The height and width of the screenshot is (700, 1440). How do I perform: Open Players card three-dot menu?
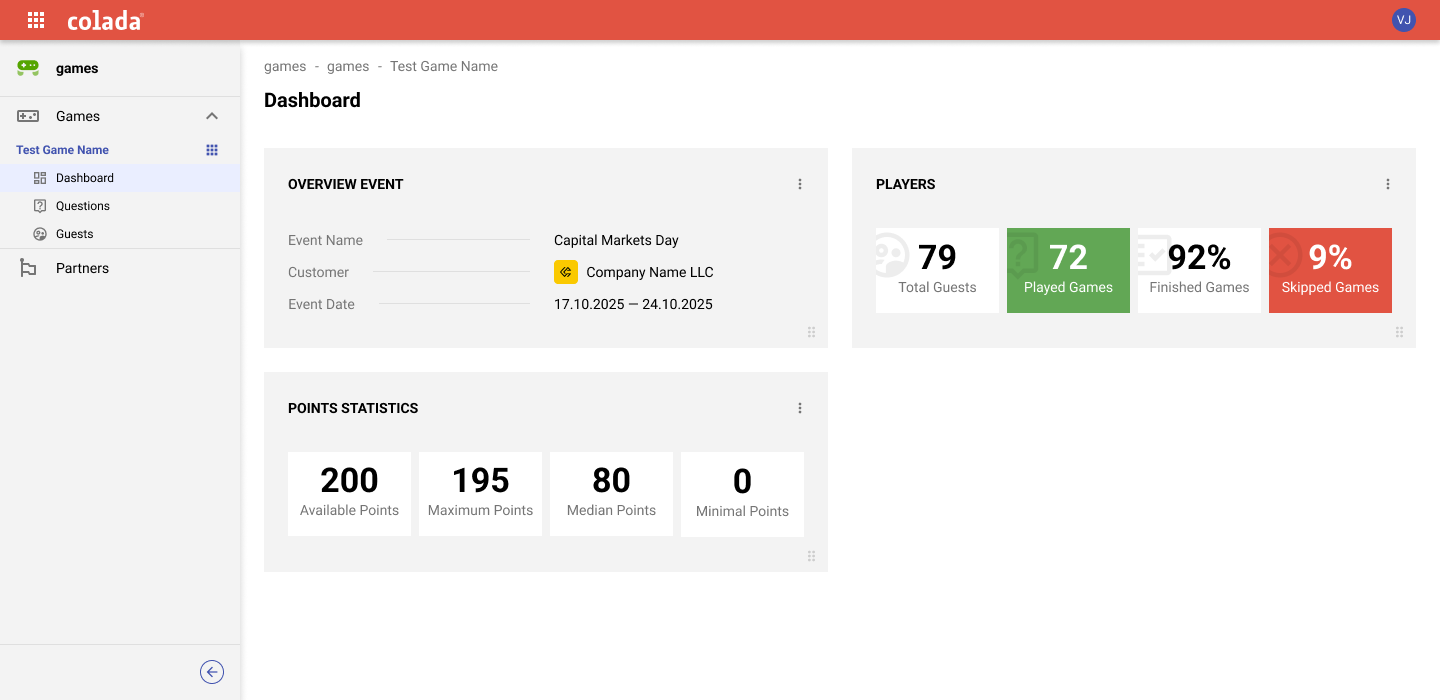tap(1388, 184)
